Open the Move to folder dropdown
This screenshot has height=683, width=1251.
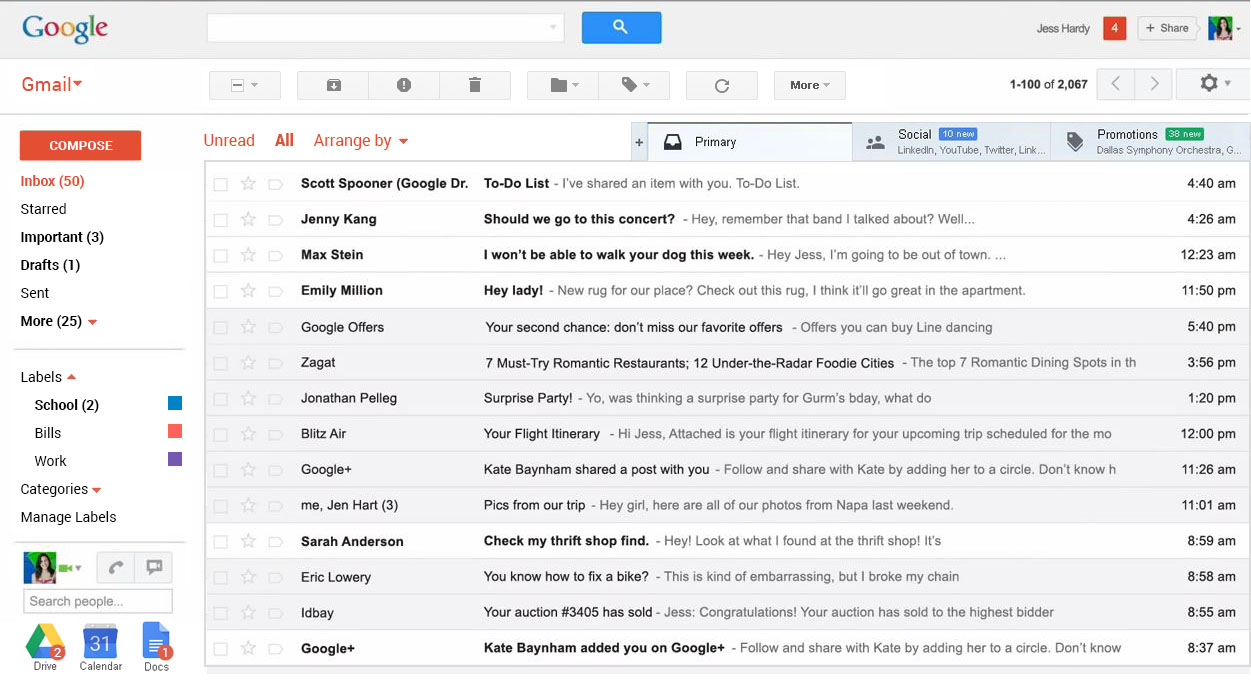[x=563, y=85]
